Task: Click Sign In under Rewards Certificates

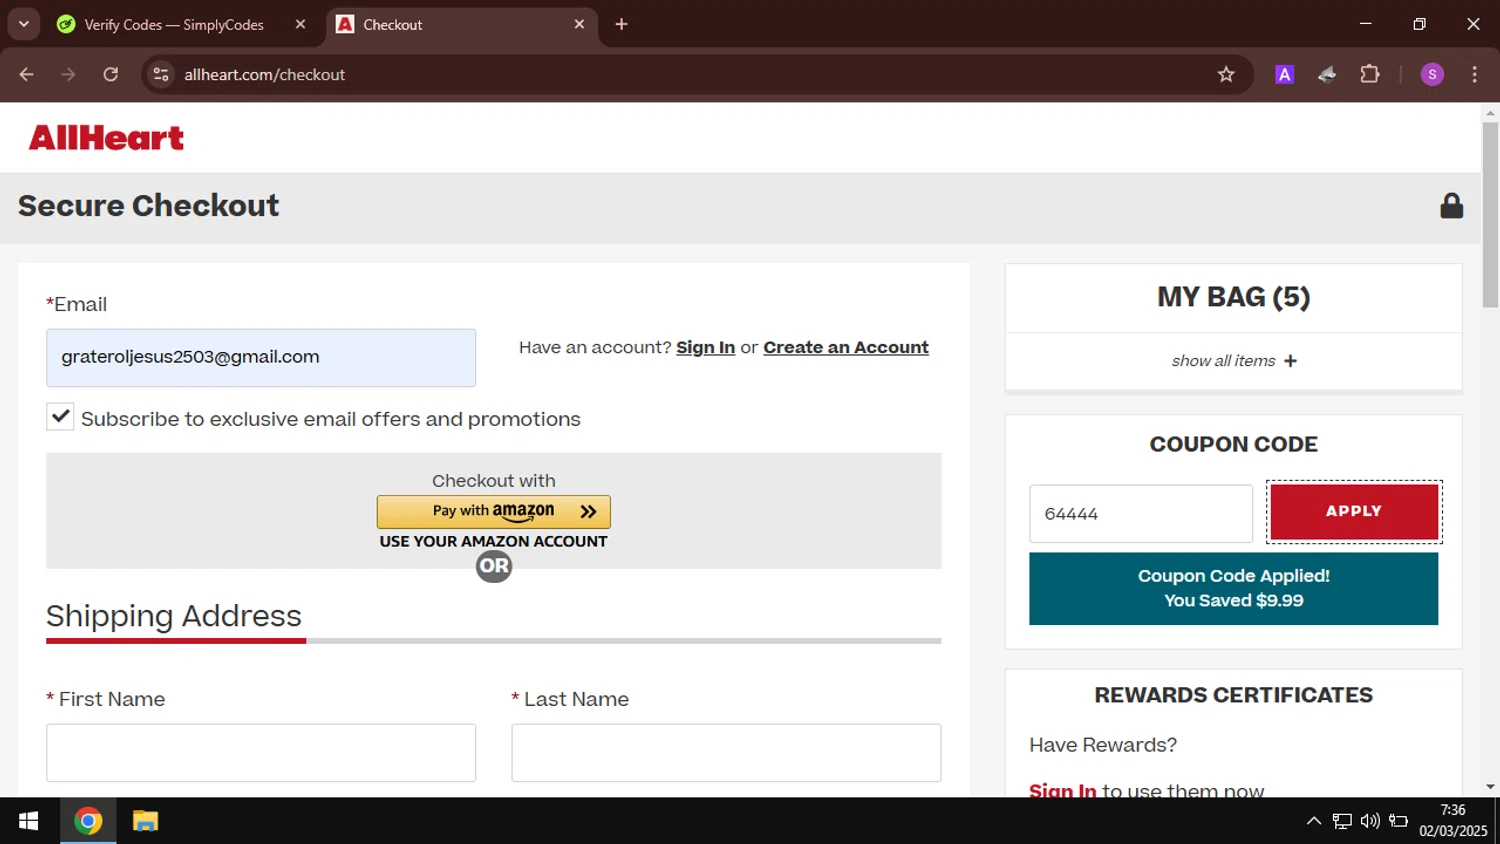Action: click(1063, 789)
